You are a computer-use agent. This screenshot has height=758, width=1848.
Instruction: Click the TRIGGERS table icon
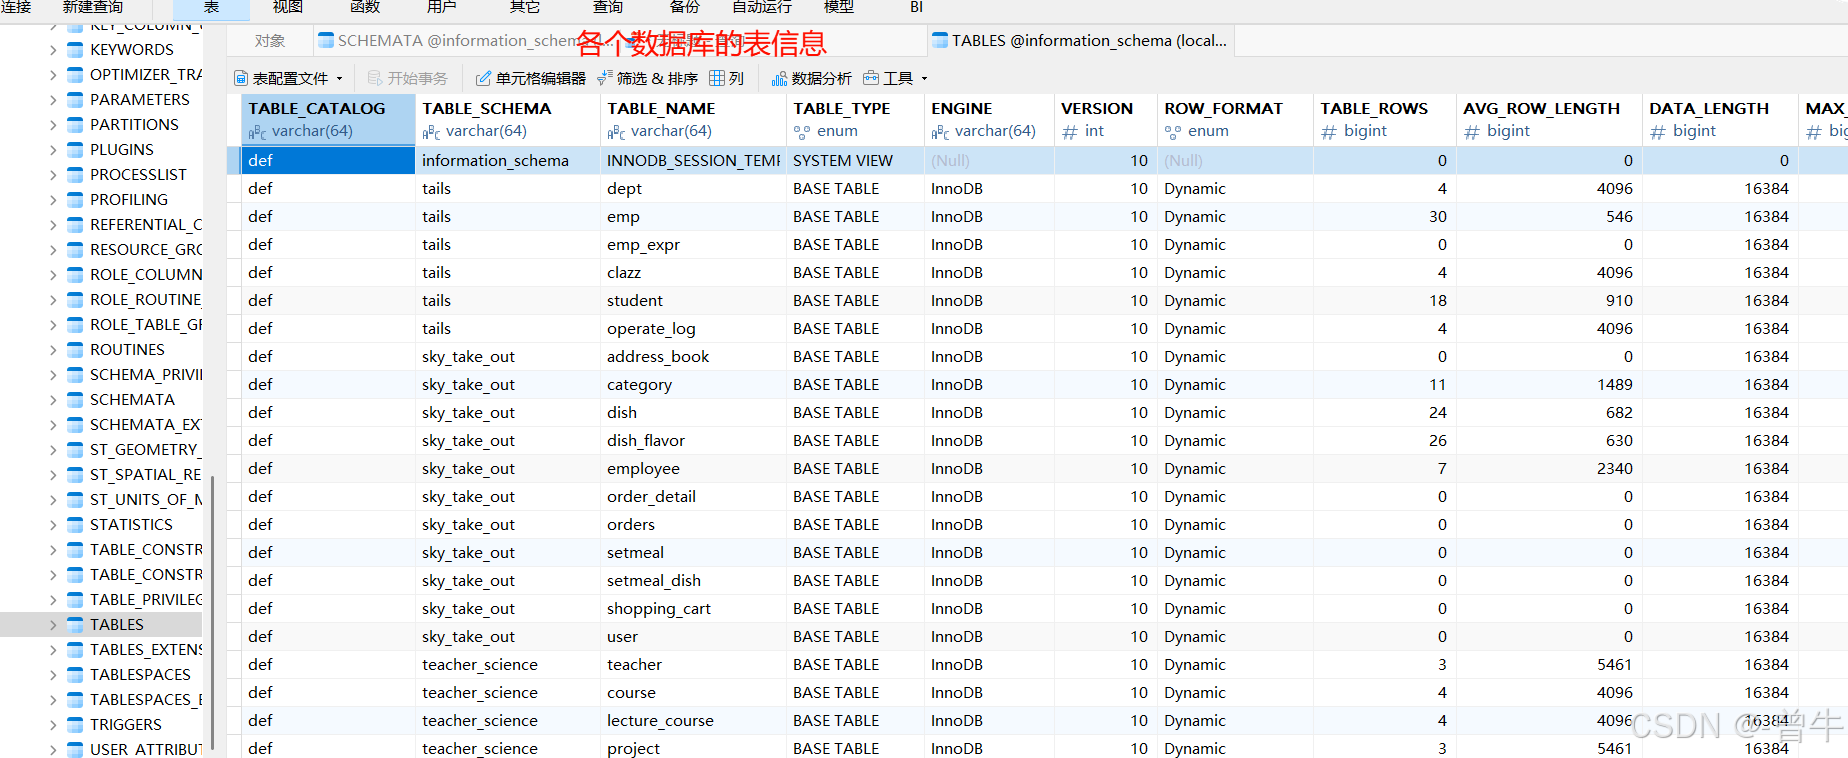(75, 725)
